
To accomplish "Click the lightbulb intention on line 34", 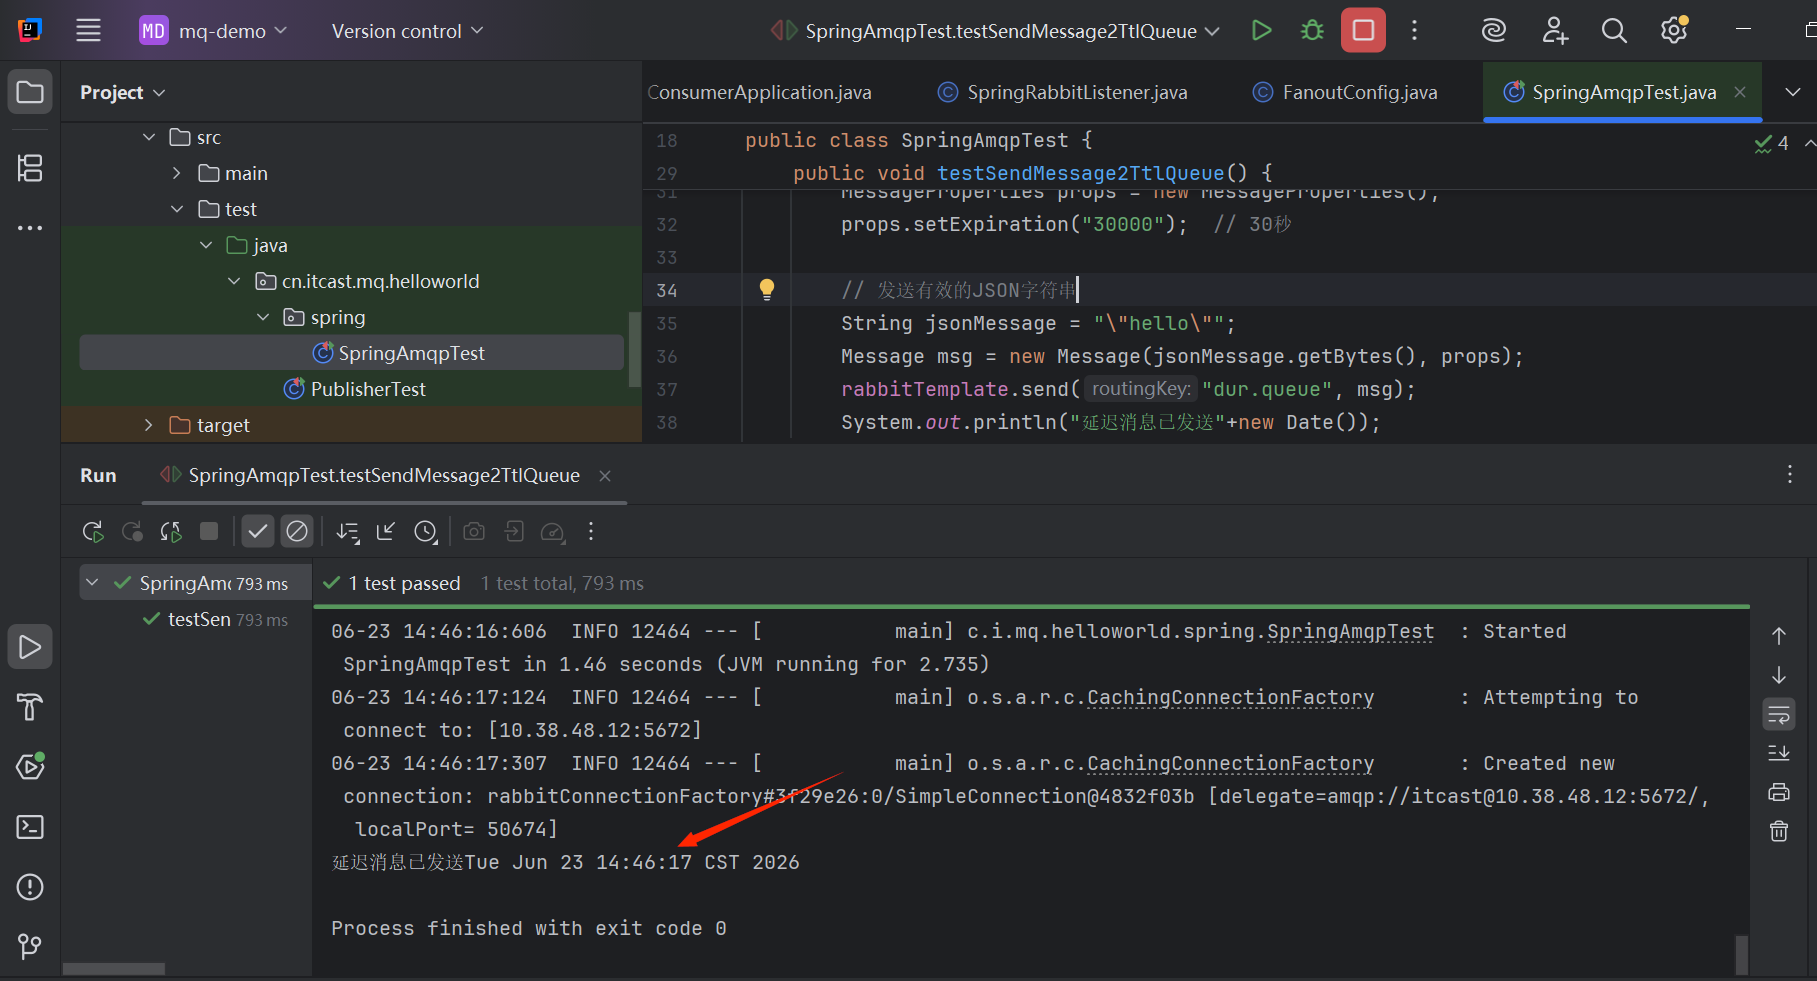I will (x=767, y=290).
